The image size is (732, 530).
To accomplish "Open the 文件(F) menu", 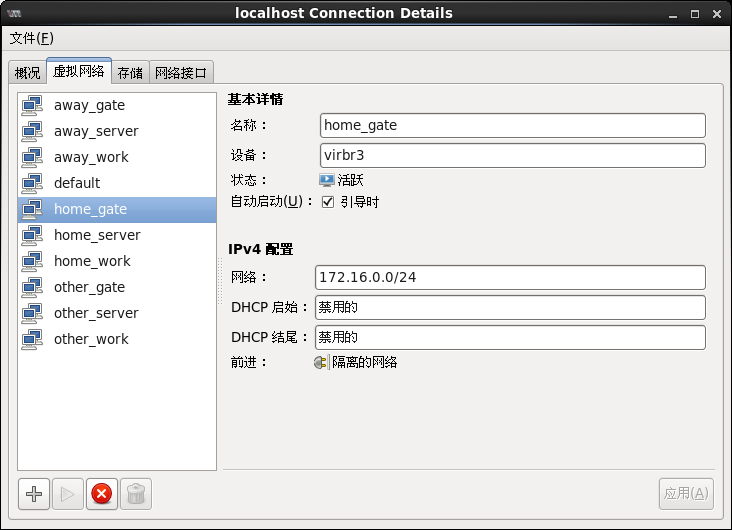I will coord(31,38).
